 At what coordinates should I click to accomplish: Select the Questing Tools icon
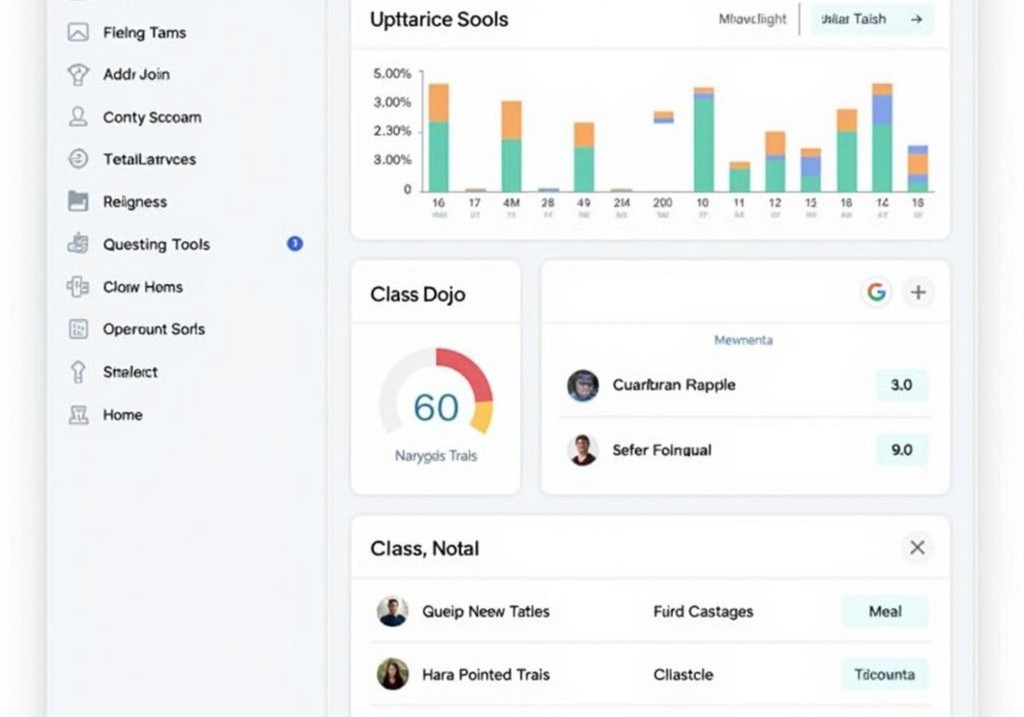(76, 244)
